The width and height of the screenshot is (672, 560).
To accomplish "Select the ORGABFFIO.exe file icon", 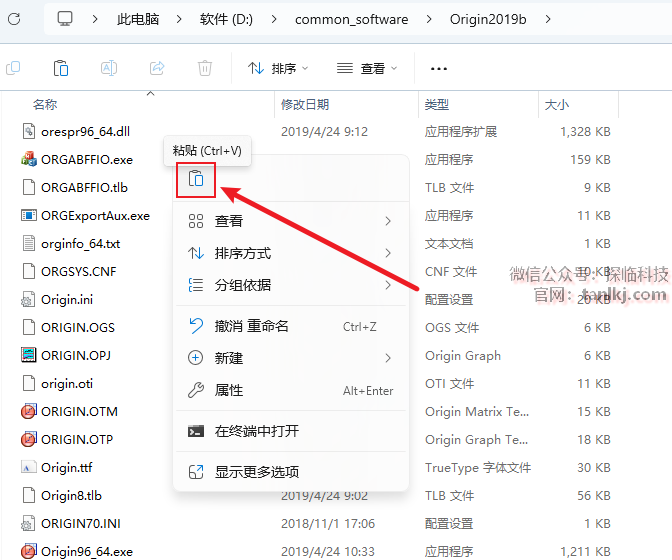I will pos(29,159).
